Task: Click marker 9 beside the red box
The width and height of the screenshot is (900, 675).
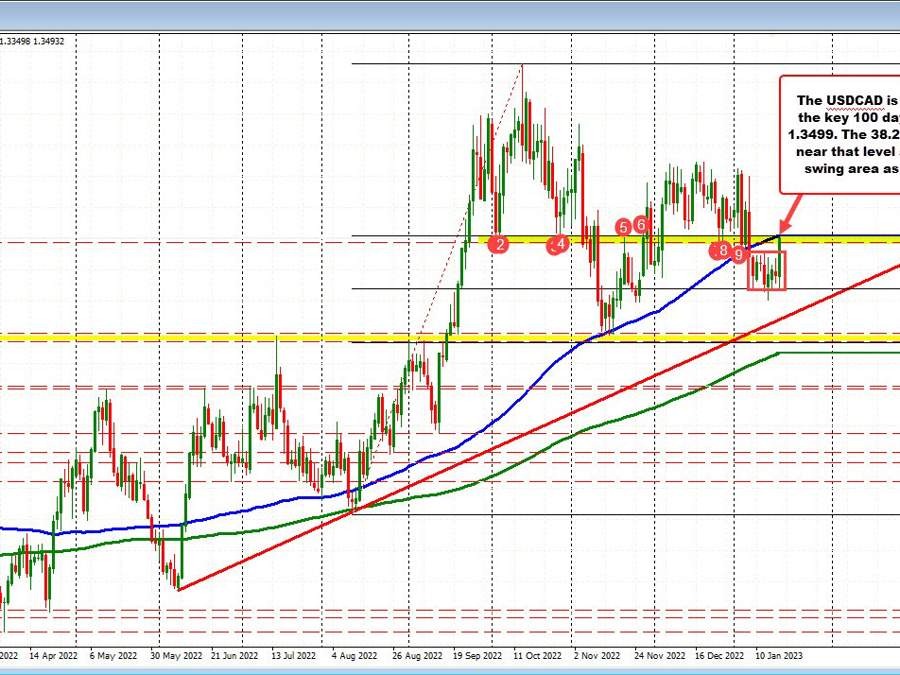Action: point(738,254)
